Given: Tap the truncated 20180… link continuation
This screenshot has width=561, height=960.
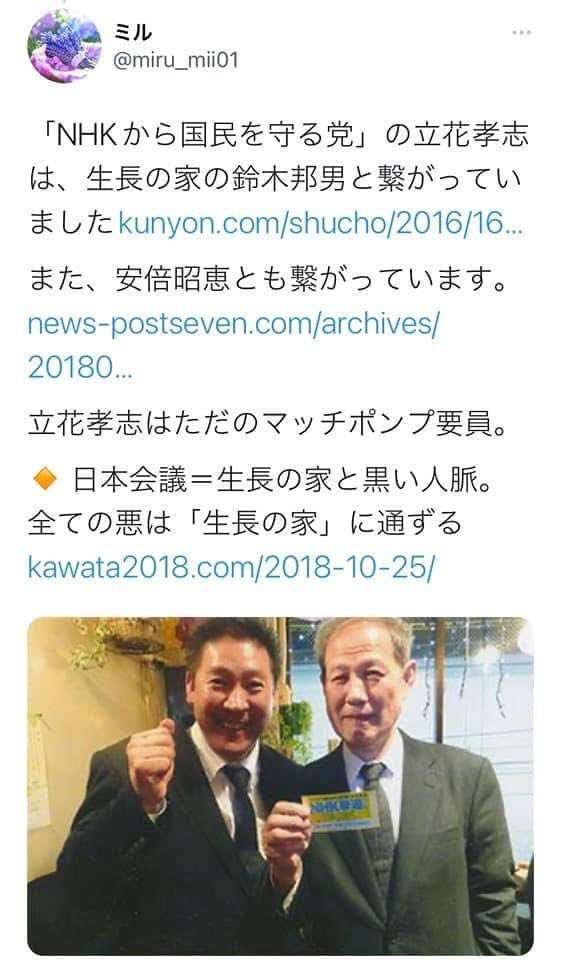Looking at the screenshot, I should click(80, 367).
